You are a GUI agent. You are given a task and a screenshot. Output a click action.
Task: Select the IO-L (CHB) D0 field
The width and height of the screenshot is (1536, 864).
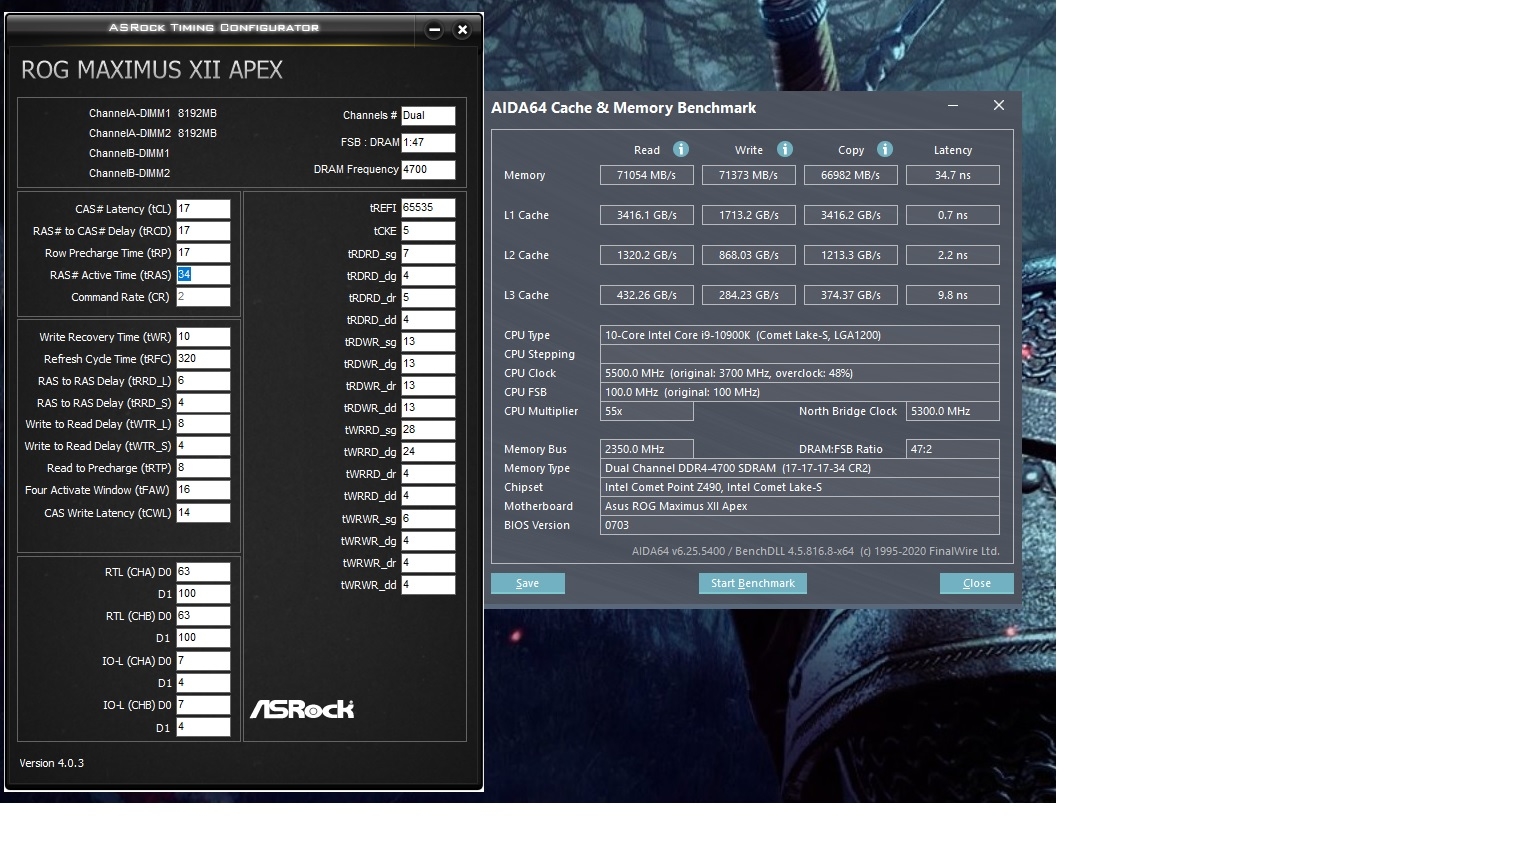coord(204,705)
